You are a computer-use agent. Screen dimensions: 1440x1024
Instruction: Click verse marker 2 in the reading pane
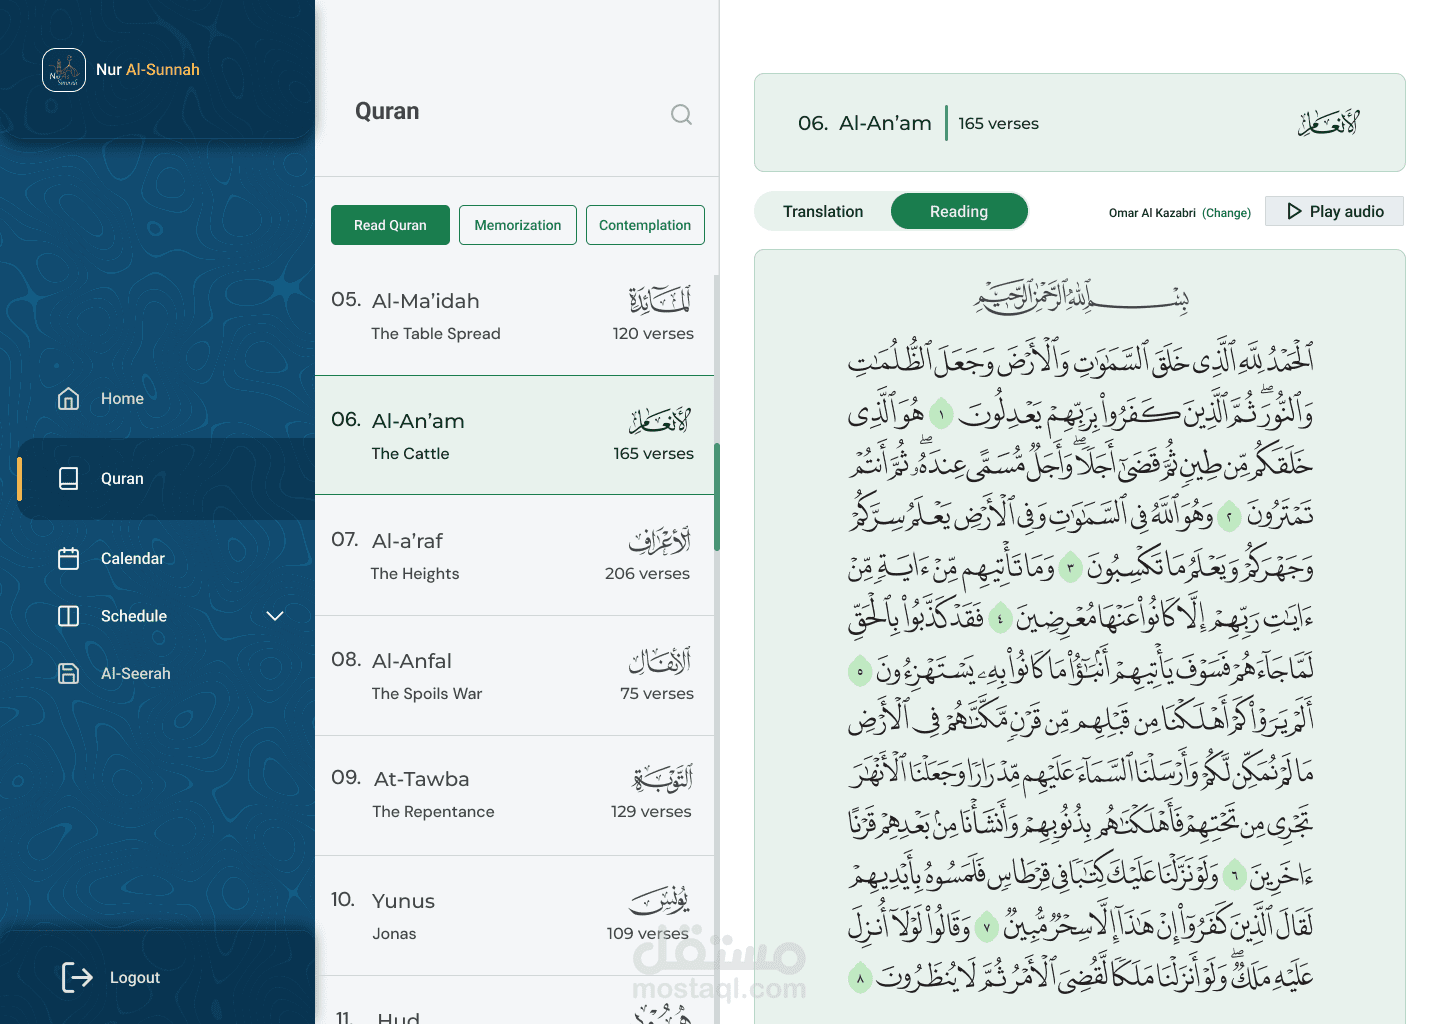[x=1229, y=516]
